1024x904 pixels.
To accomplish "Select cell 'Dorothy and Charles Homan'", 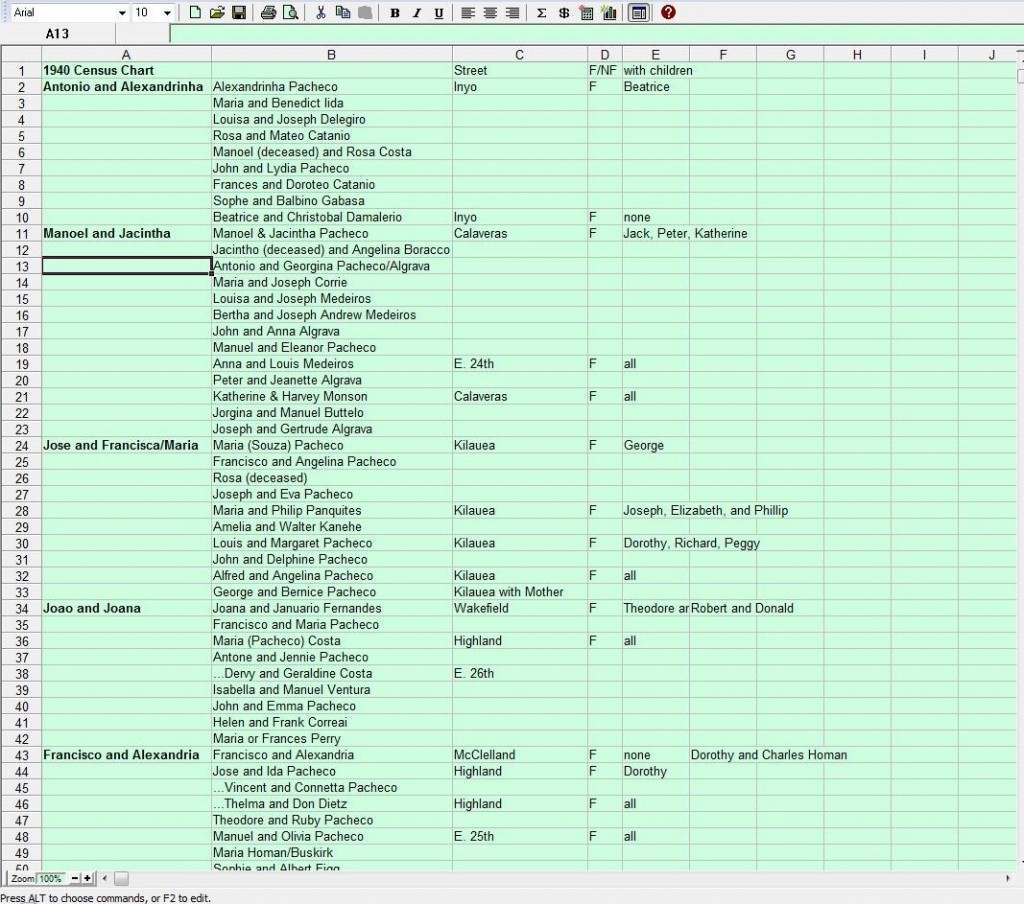I will [x=769, y=755].
